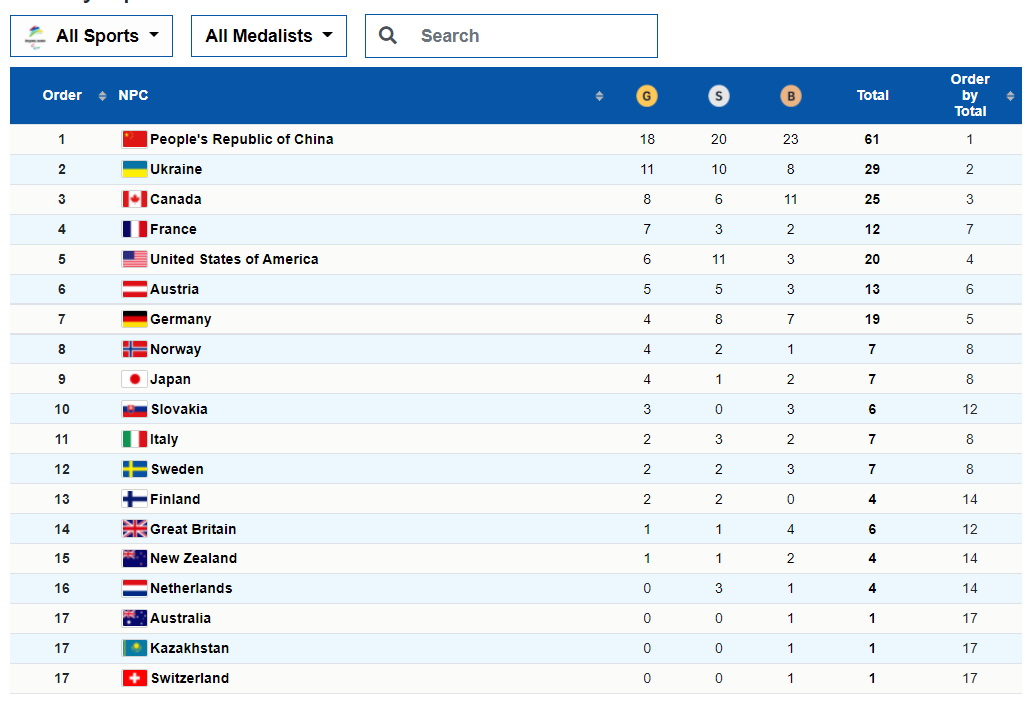Click the silver medal S icon
The height and width of the screenshot is (716, 1033).
pos(718,96)
